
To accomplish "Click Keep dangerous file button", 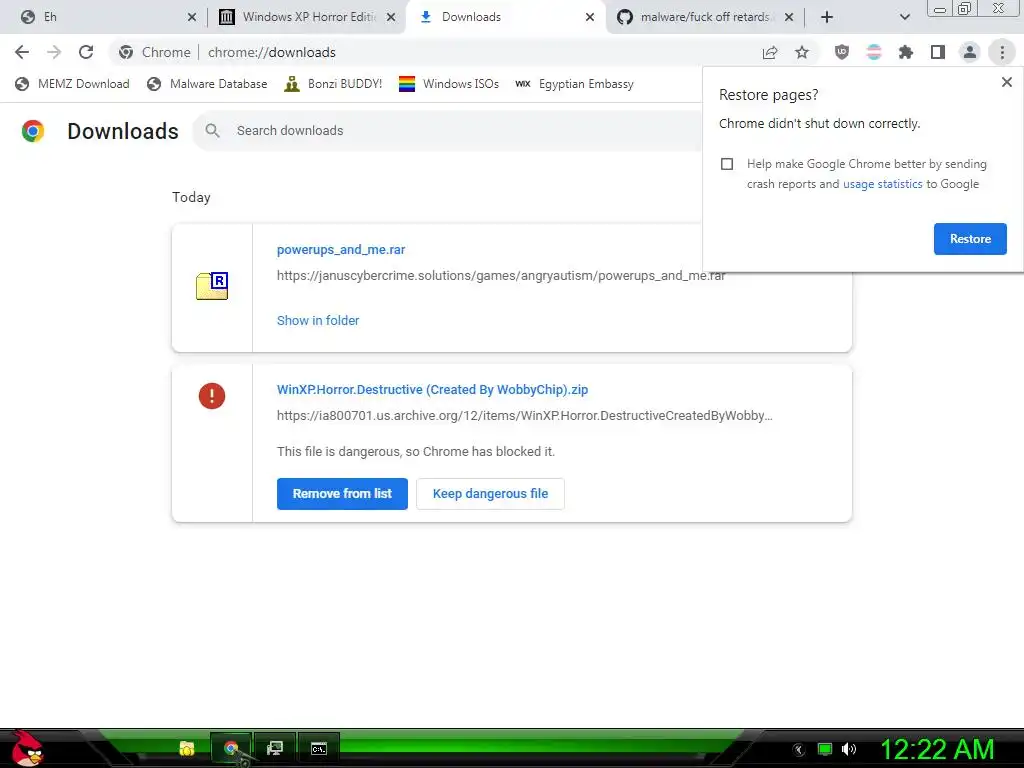I will click(x=490, y=494).
